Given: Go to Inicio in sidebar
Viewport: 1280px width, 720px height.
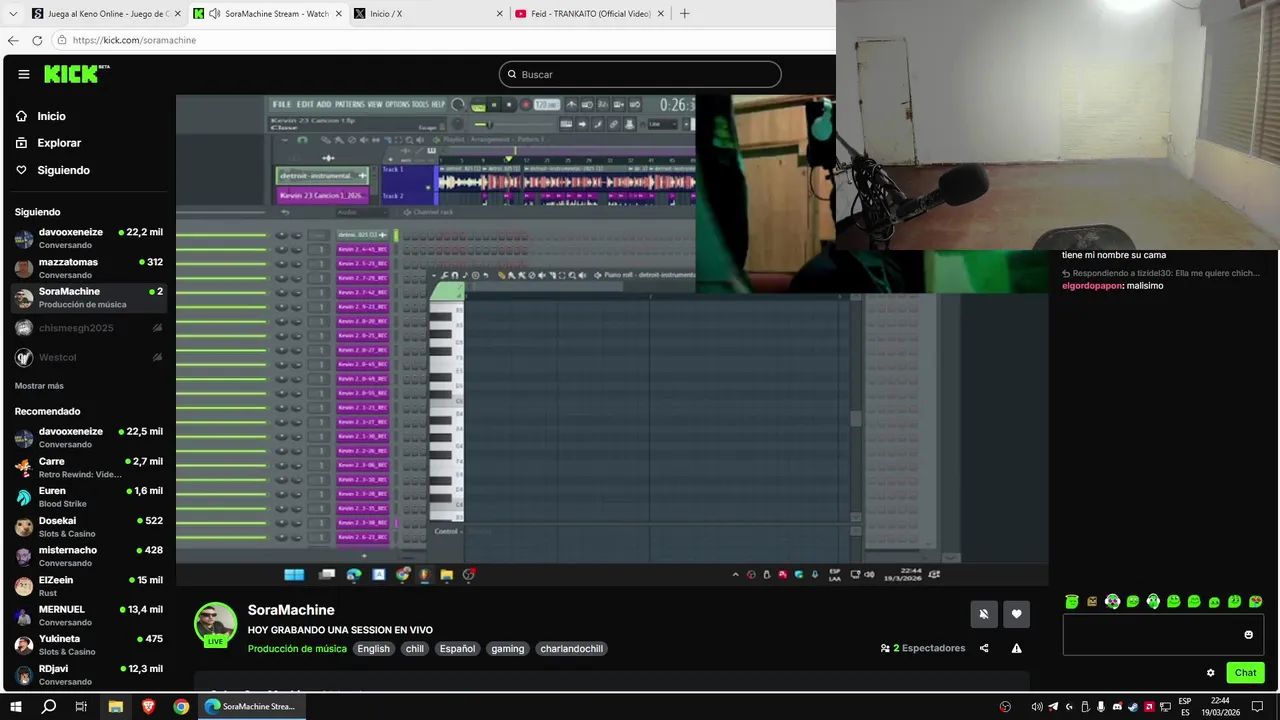Looking at the screenshot, I should tap(51, 116).
